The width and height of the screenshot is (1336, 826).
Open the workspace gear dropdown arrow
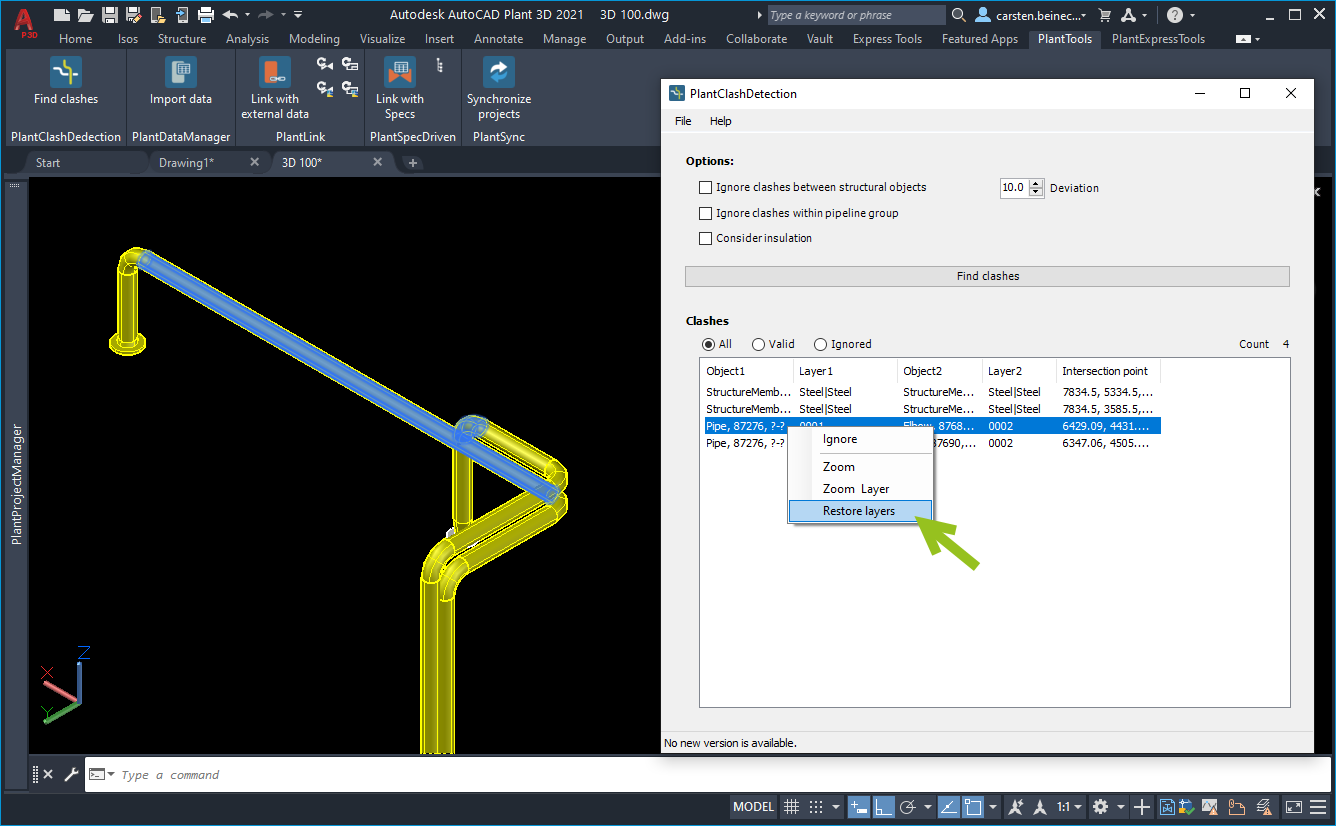(1120, 807)
